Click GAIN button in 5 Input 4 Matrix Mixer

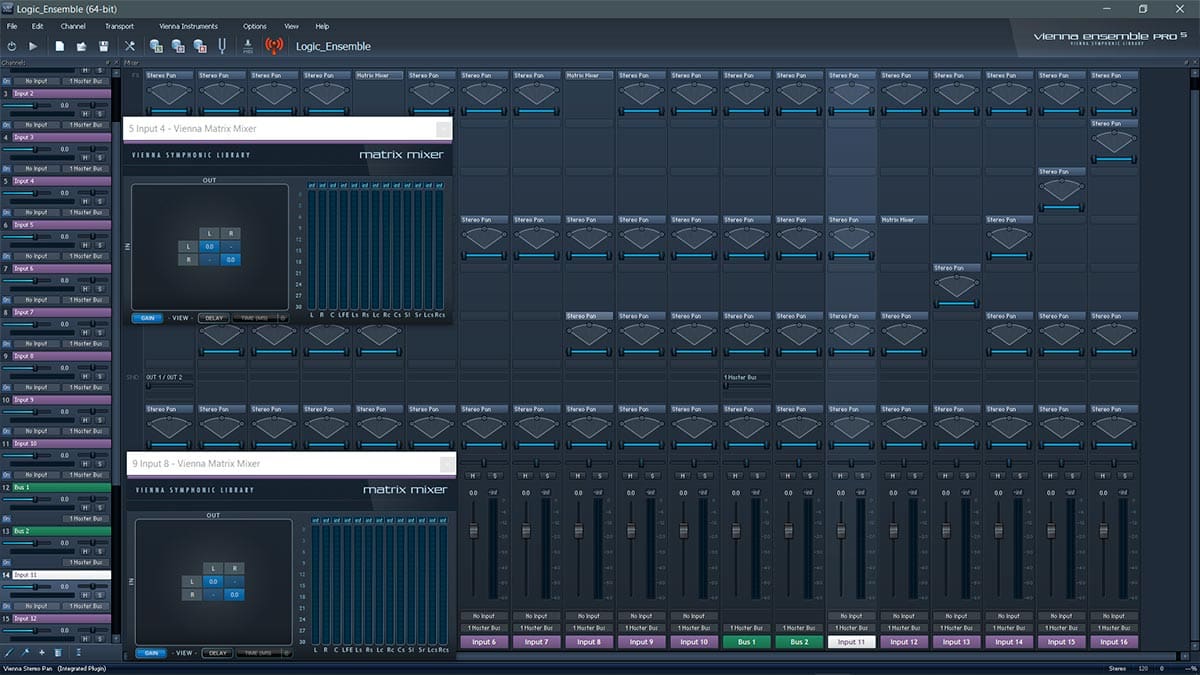tap(147, 317)
